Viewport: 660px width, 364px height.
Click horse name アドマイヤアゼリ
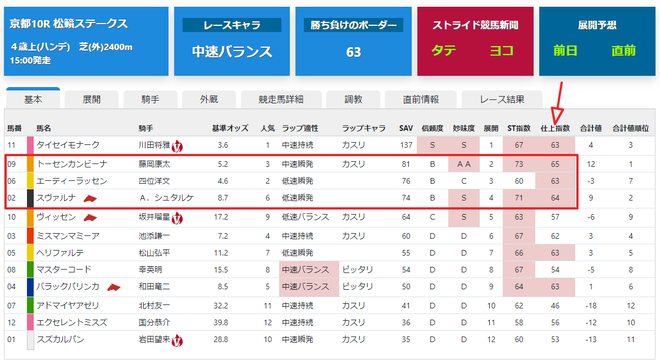tap(68, 306)
